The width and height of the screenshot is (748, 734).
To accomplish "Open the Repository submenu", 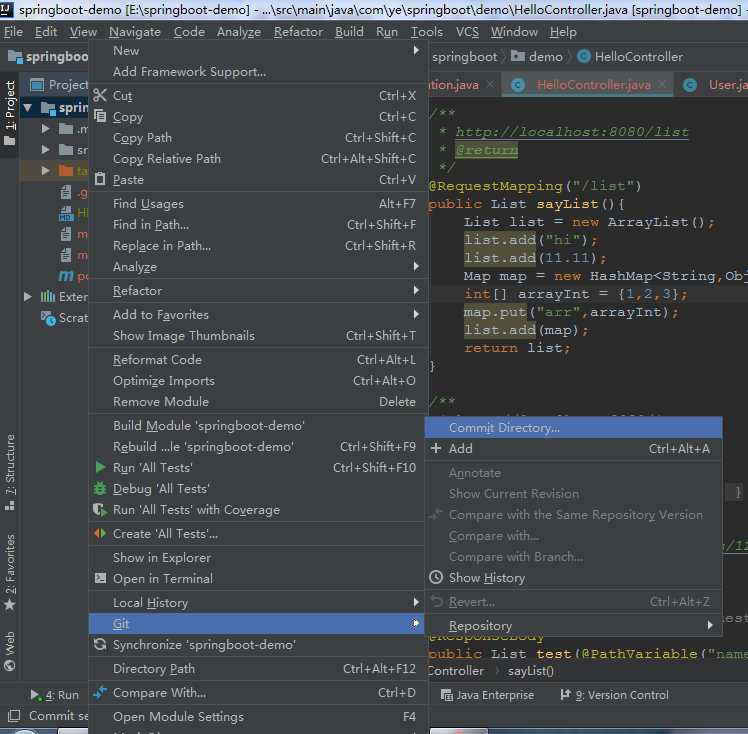I will click(573, 625).
